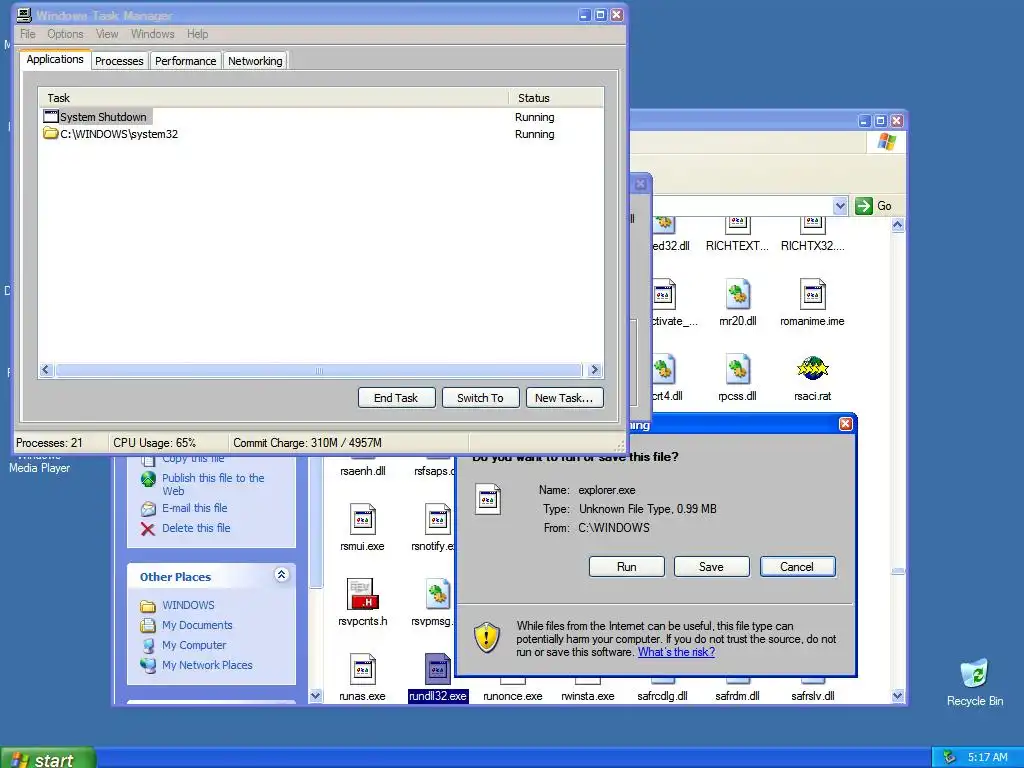Select the System Shutdown task icon
This screenshot has height=768, width=1024.
(x=51, y=117)
